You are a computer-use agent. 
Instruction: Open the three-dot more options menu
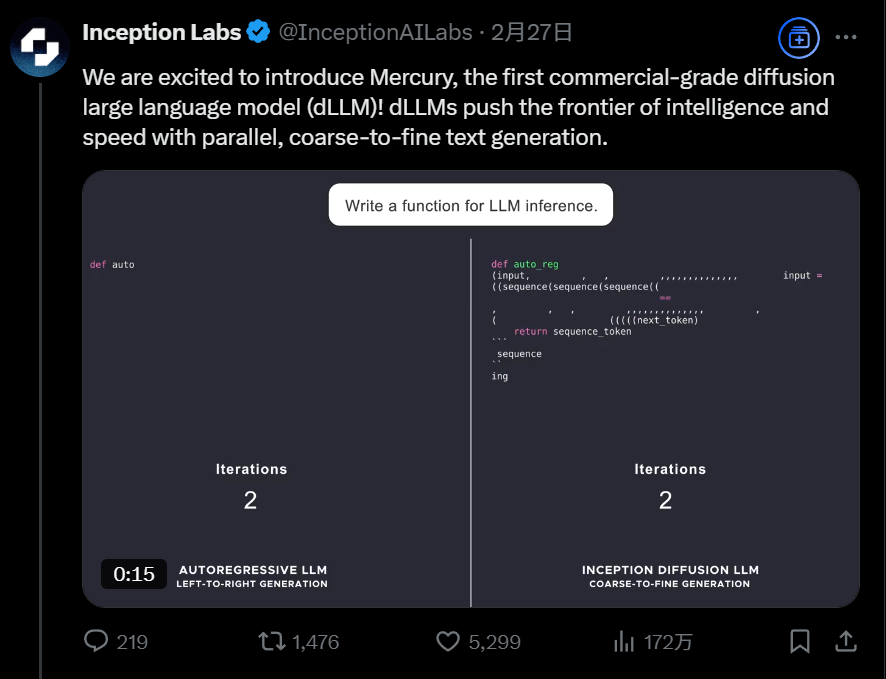click(846, 38)
